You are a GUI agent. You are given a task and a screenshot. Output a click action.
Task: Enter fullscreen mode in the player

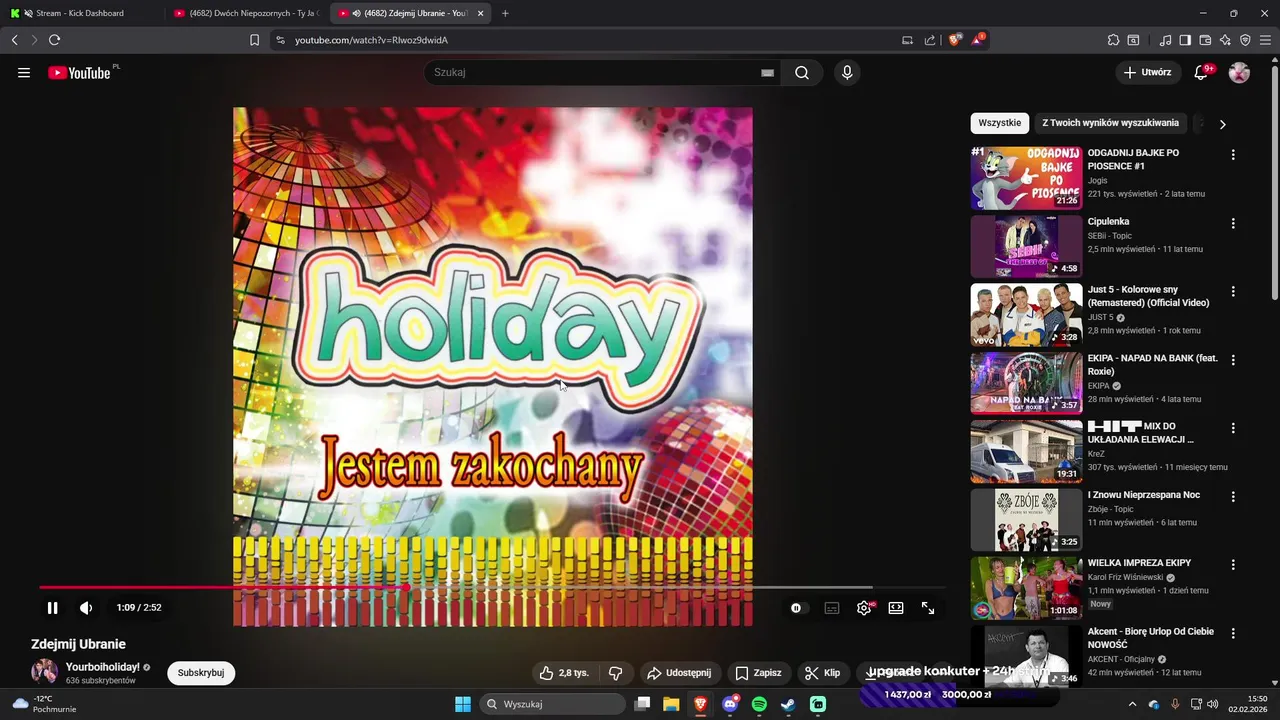928,608
